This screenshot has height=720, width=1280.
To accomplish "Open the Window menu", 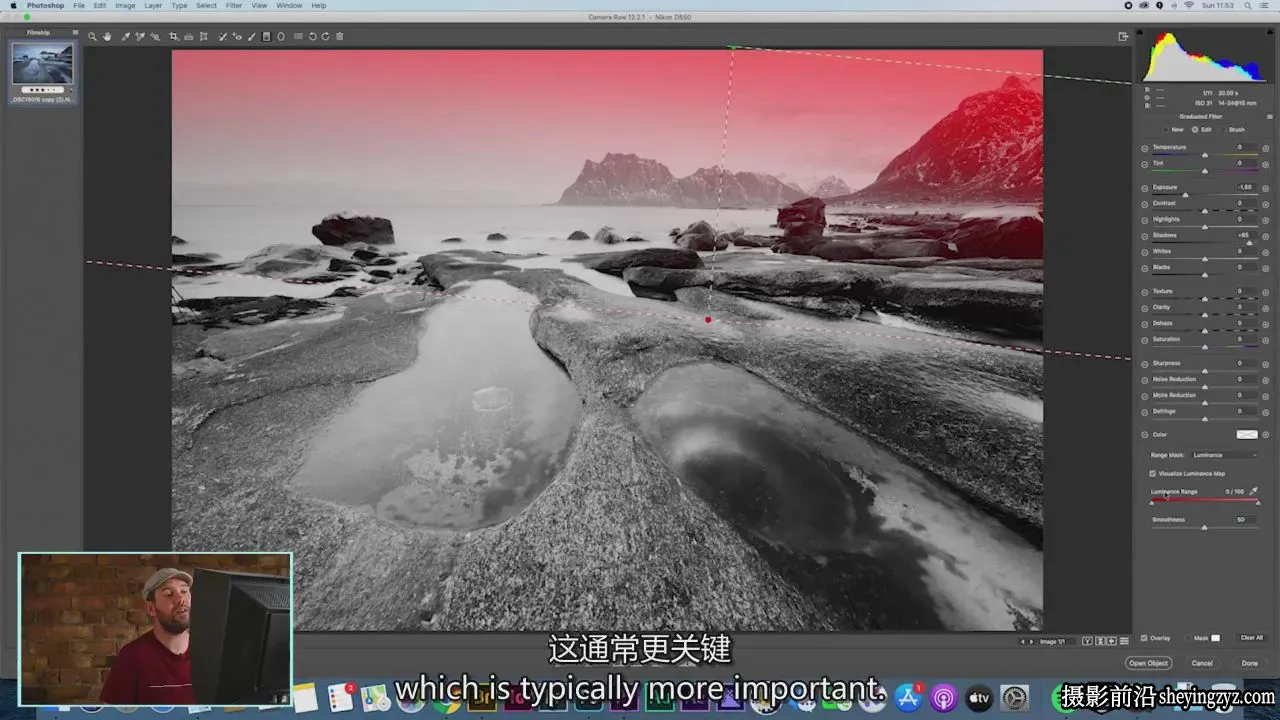I will (289, 5).
